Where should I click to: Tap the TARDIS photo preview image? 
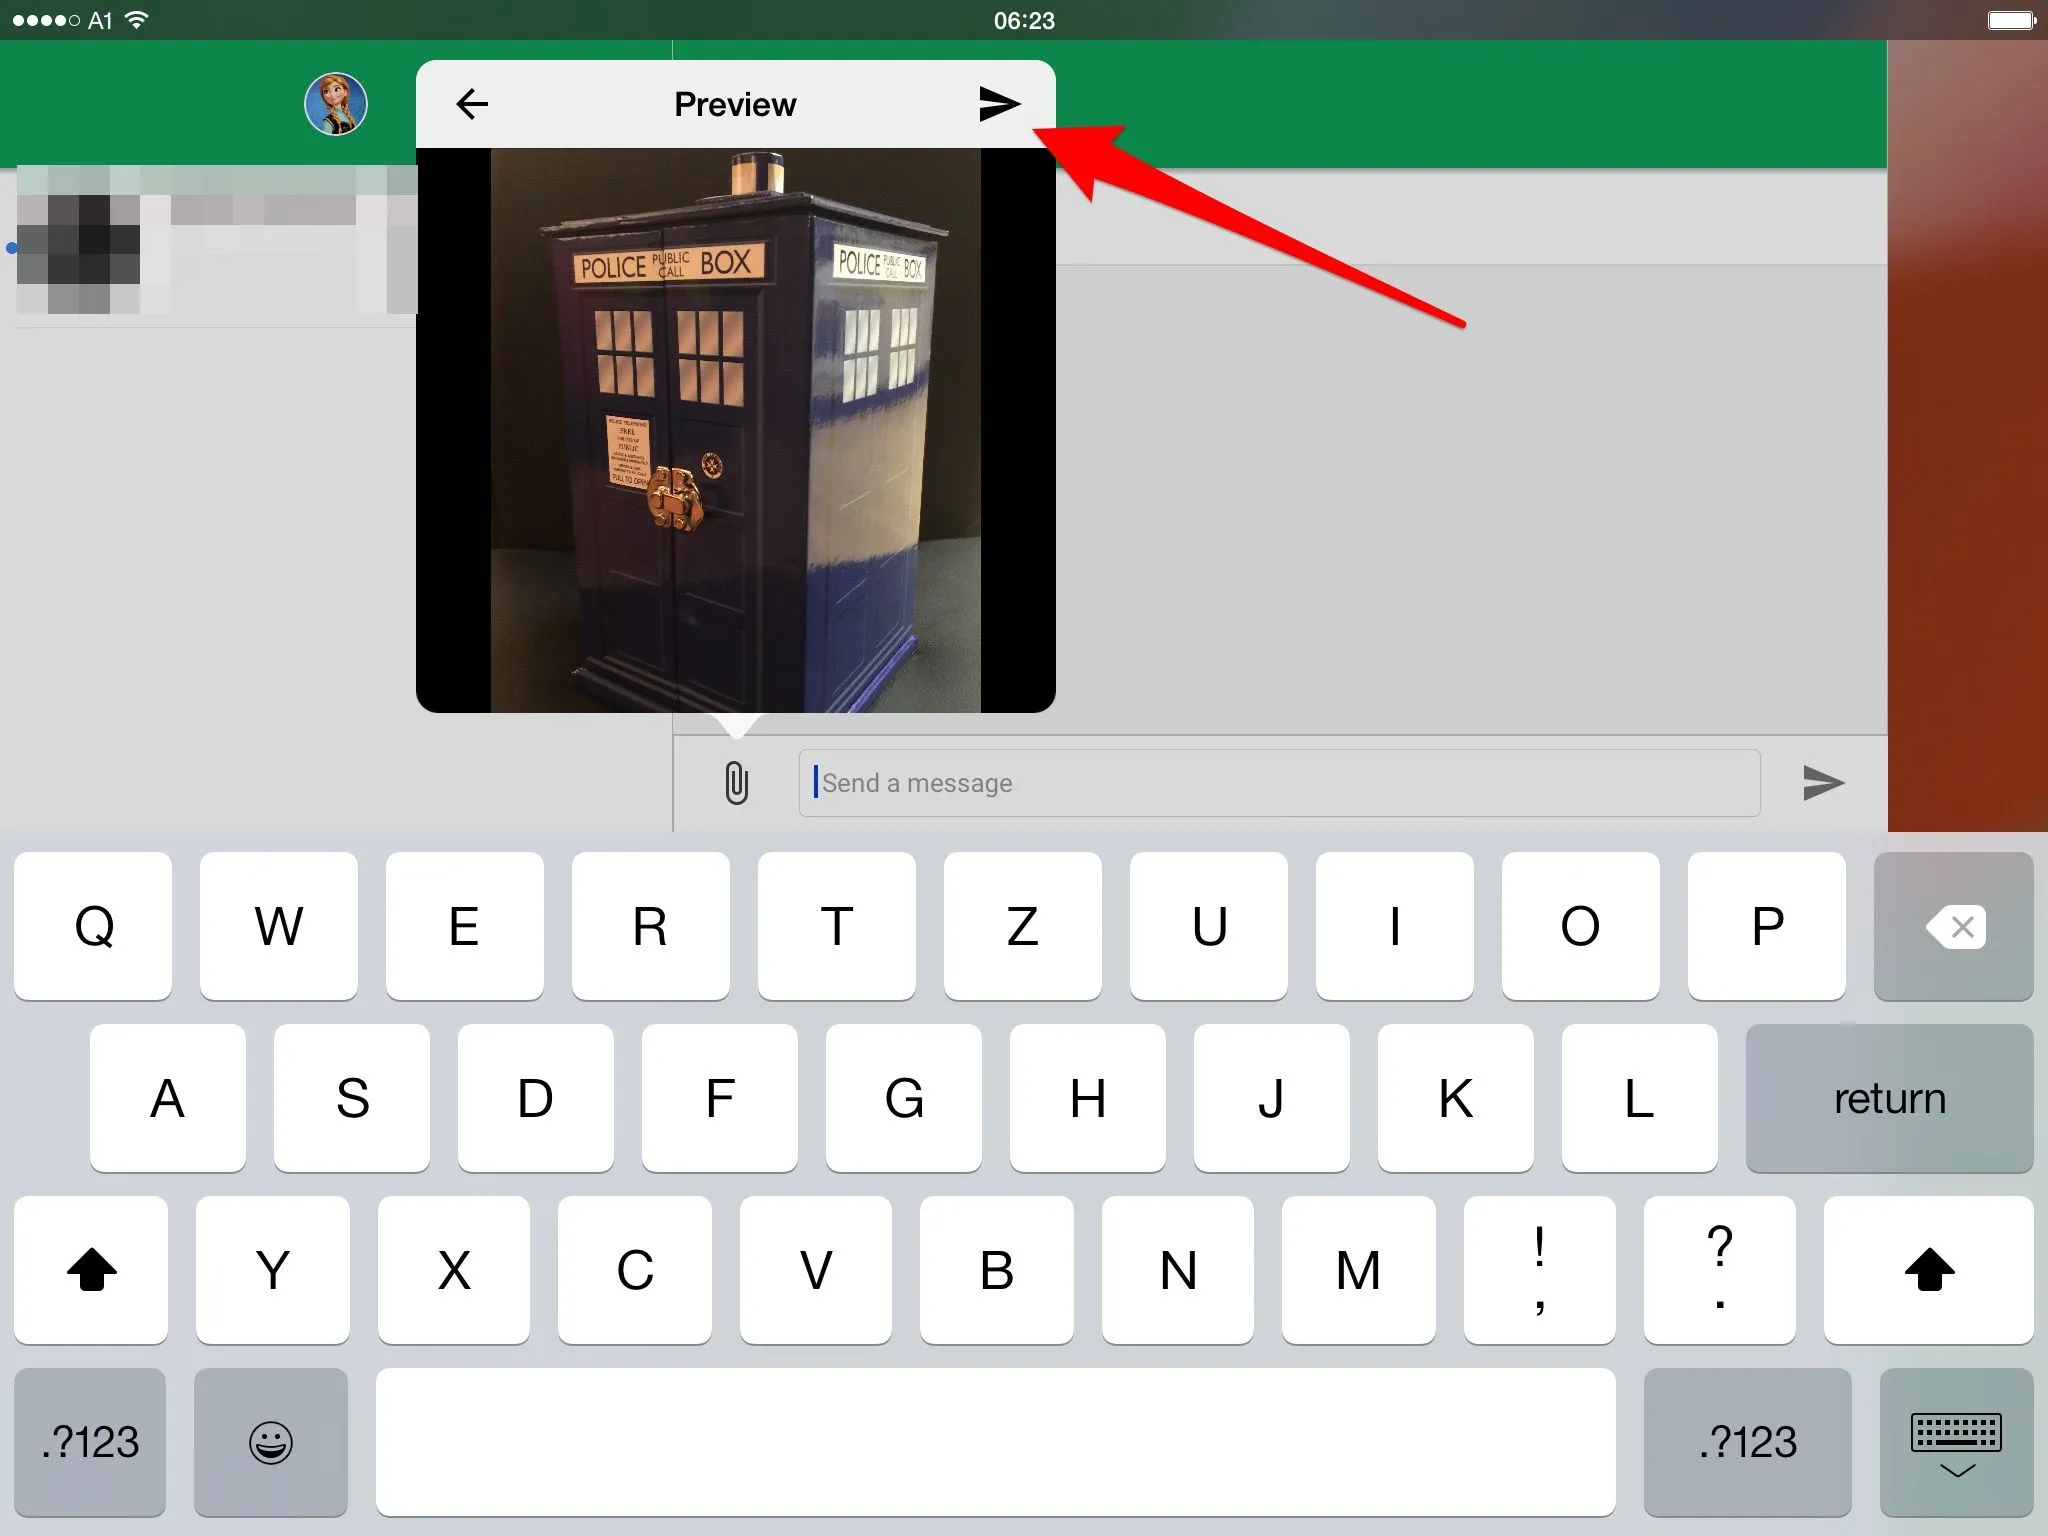735,430
